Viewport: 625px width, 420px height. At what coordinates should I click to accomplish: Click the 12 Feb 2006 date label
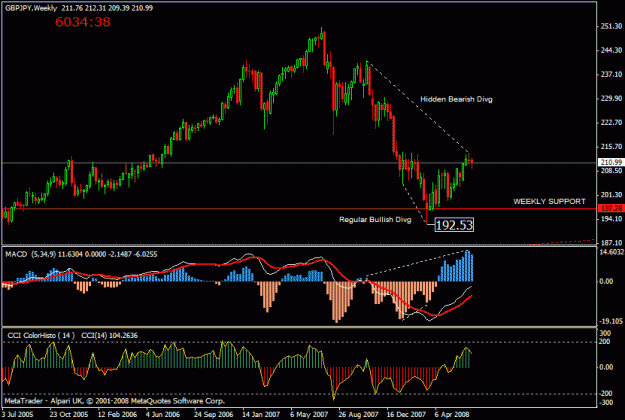[117, 414]
